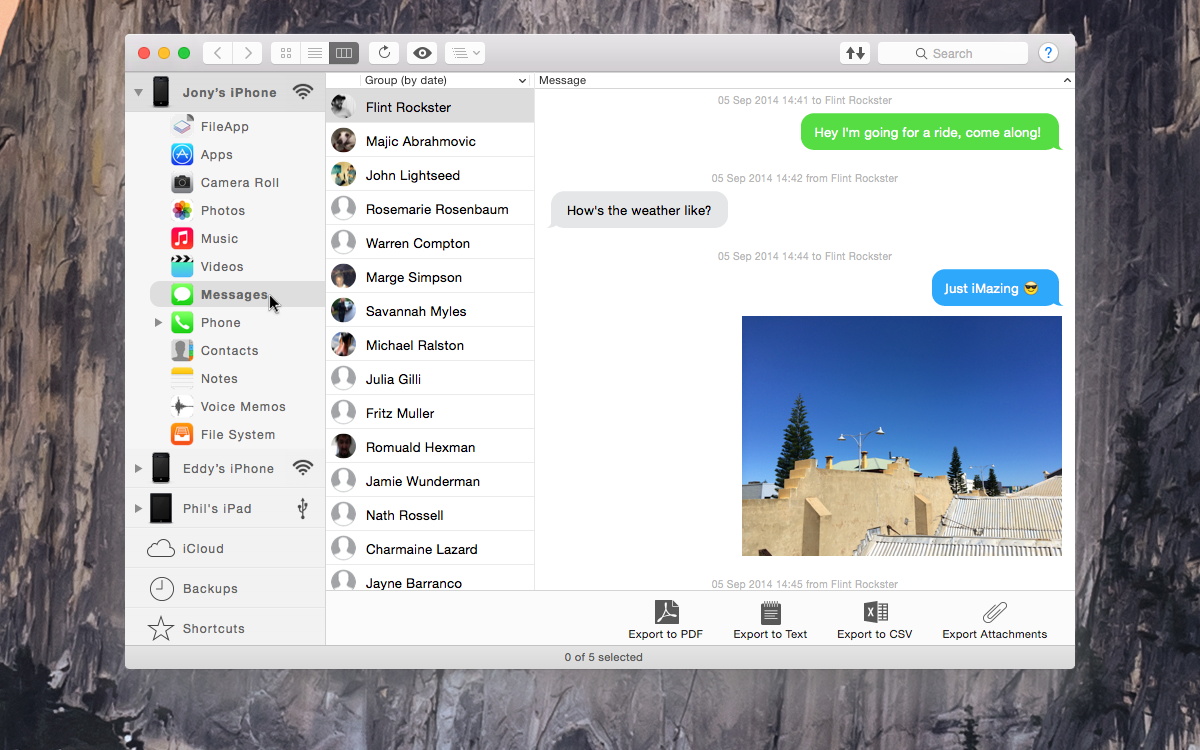The image size is (1200, 750).
Task: Go back with the navigation arrow
Action: 218,53
